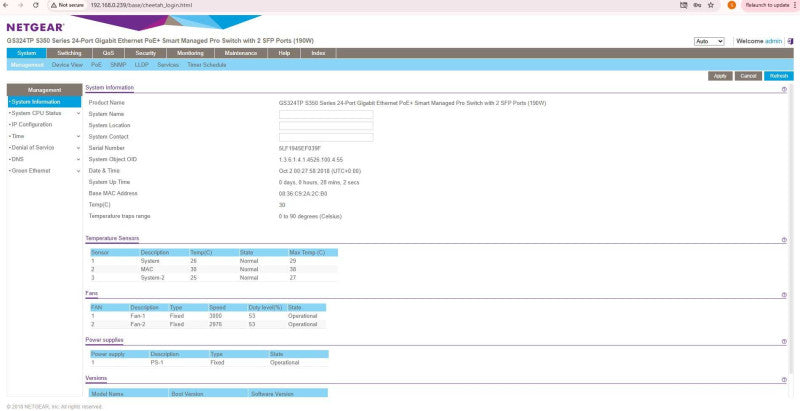Image resolution: width=800 pixels, height=411 pixels.
Task: Click the browser reload icon
Action: pyautogui.click(x=36, y=5)
